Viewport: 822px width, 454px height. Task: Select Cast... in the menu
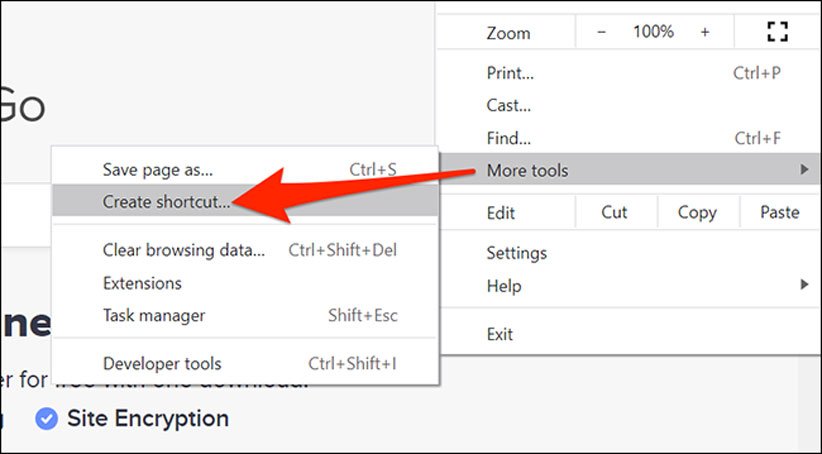(508, 105)
